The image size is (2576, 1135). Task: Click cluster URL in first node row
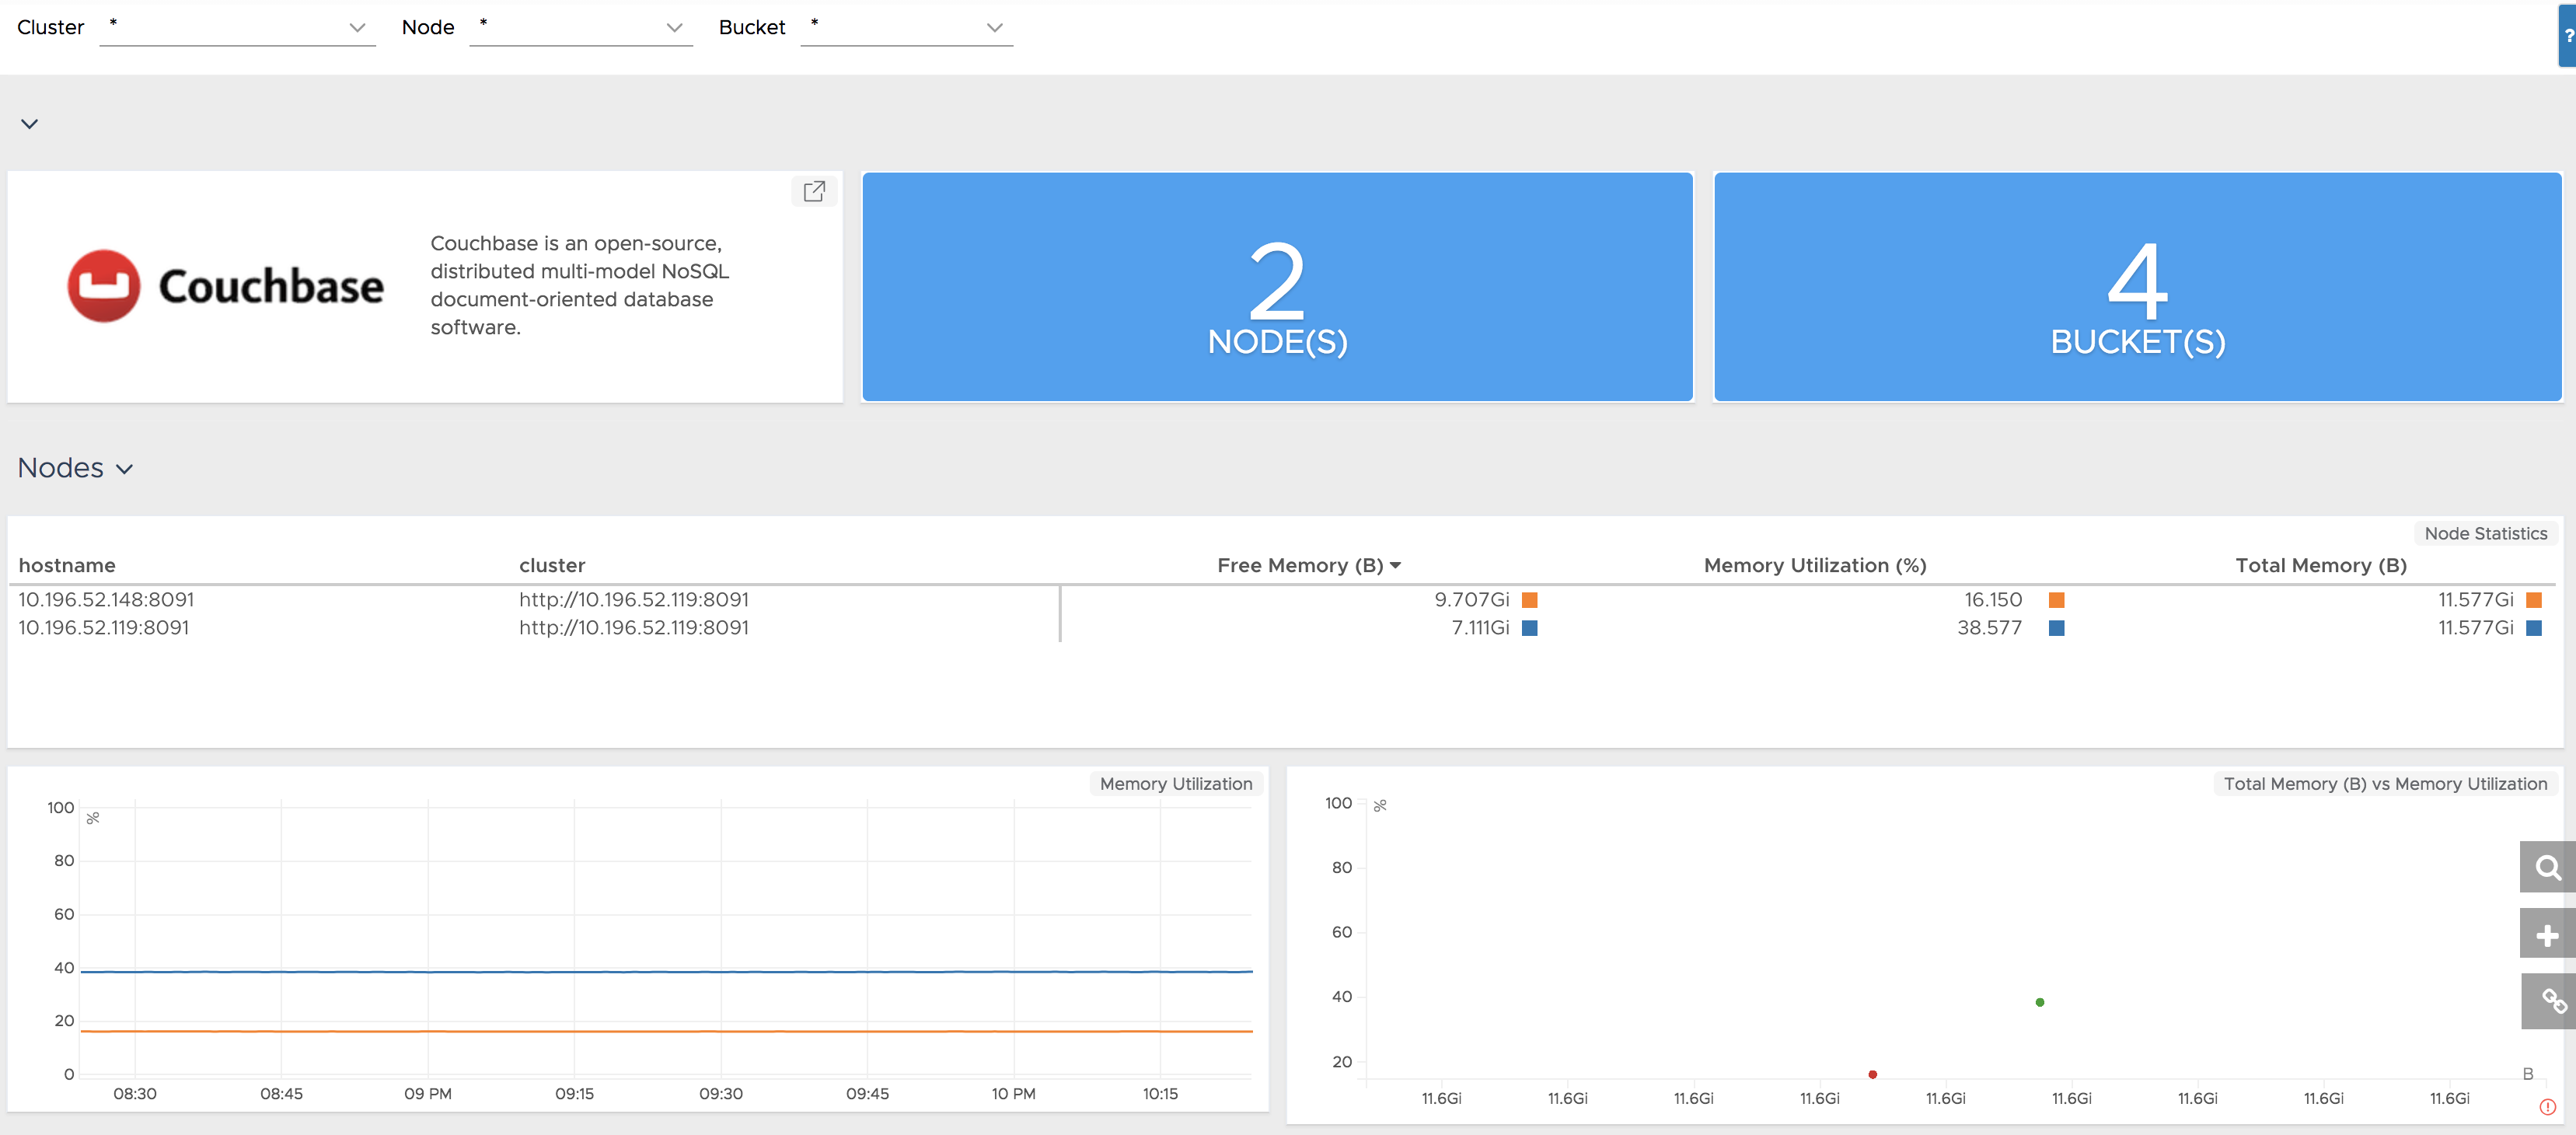633,599
